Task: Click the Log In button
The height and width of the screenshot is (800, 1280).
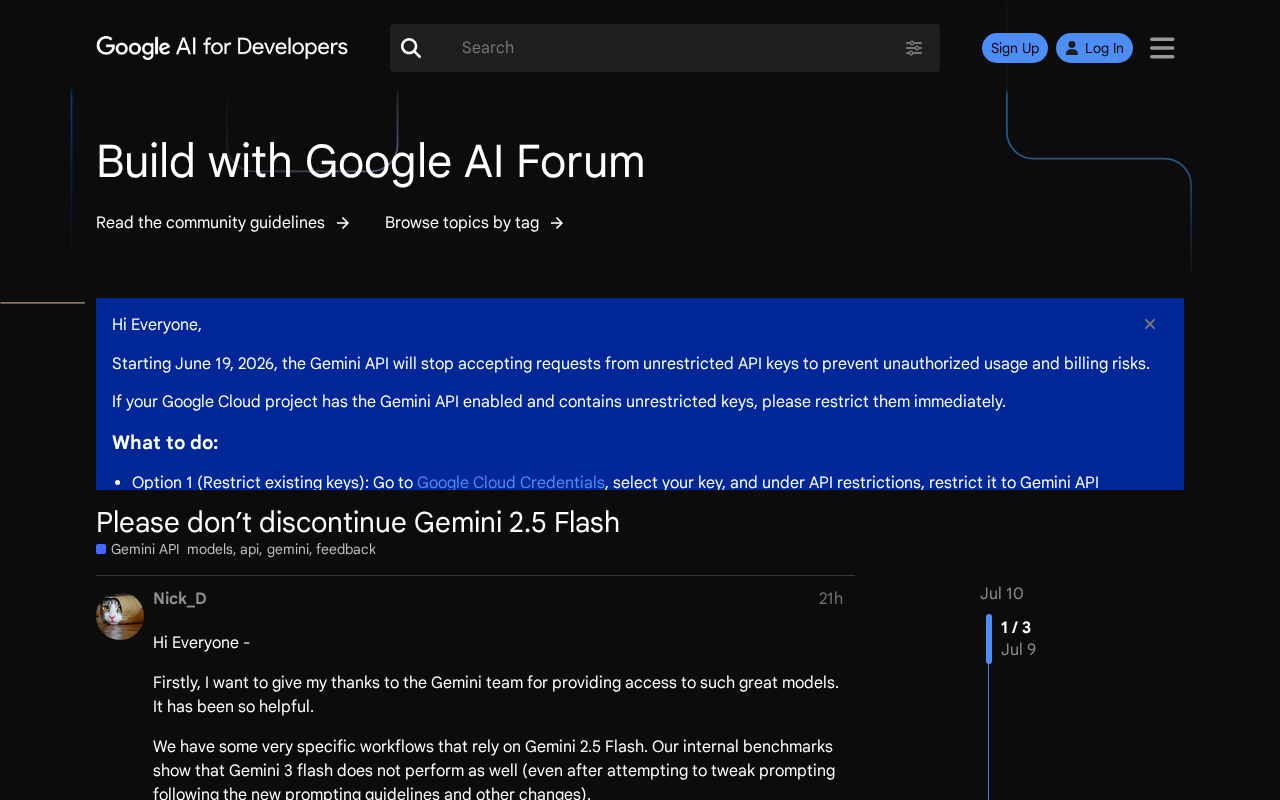Action: [1094, 48]
